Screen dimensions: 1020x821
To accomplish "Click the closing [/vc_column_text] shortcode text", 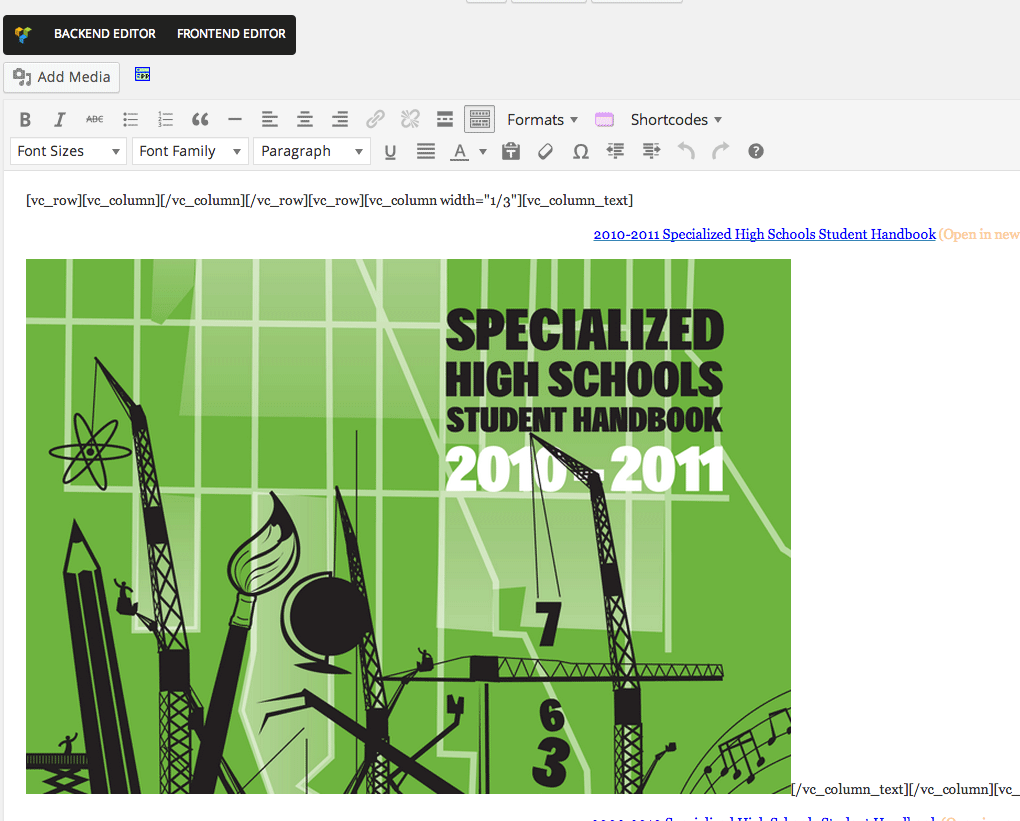I will [850, 789].
